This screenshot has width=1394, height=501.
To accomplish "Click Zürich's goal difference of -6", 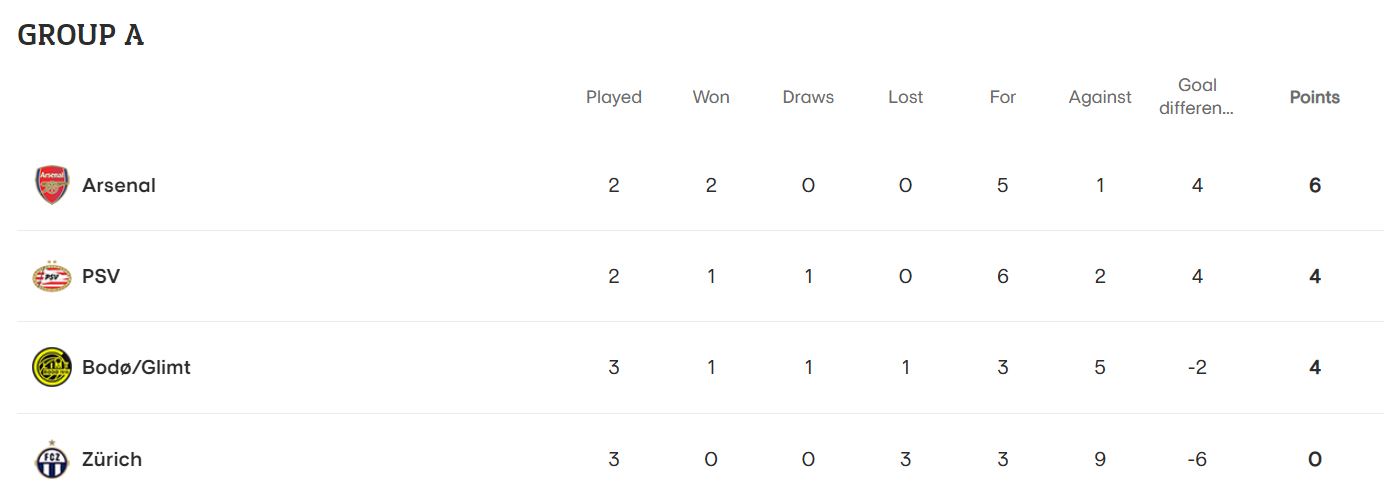I will tap(1197, 459).
